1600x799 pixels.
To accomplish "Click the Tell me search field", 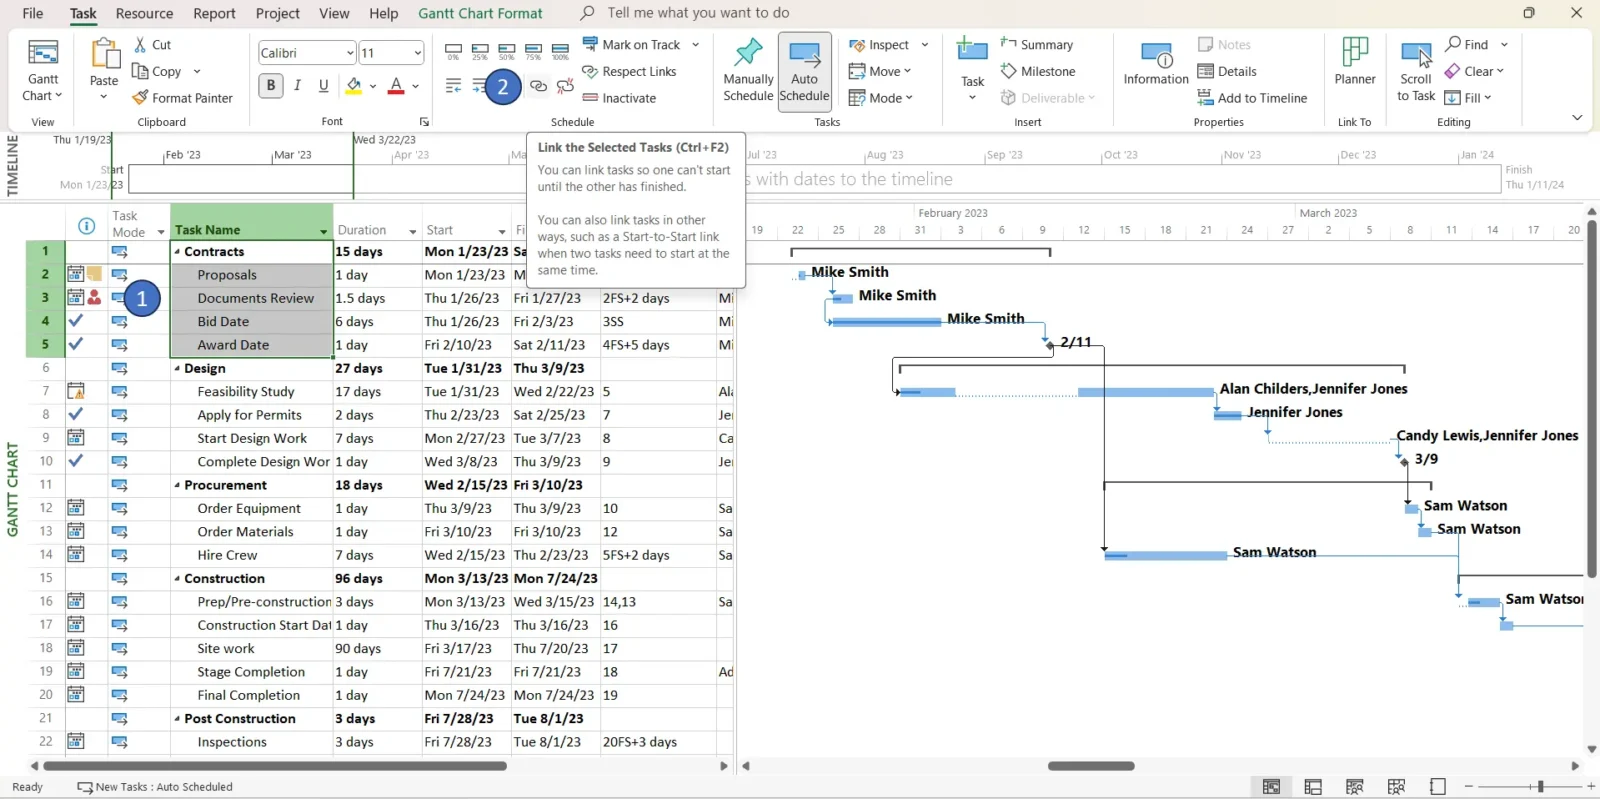I will [x=698, y=13].
